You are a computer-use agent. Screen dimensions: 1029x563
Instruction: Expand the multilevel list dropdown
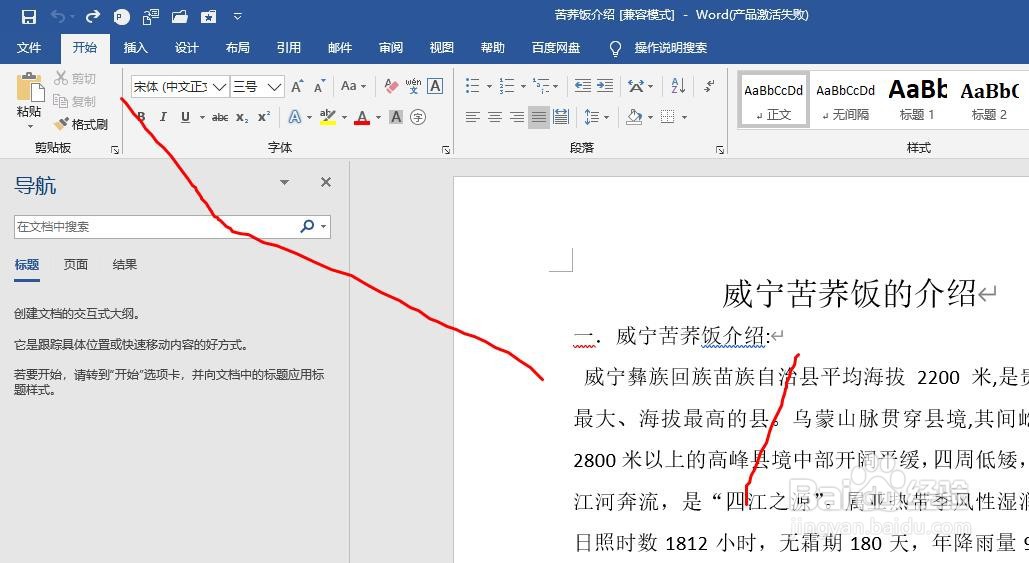pos(556,86)
